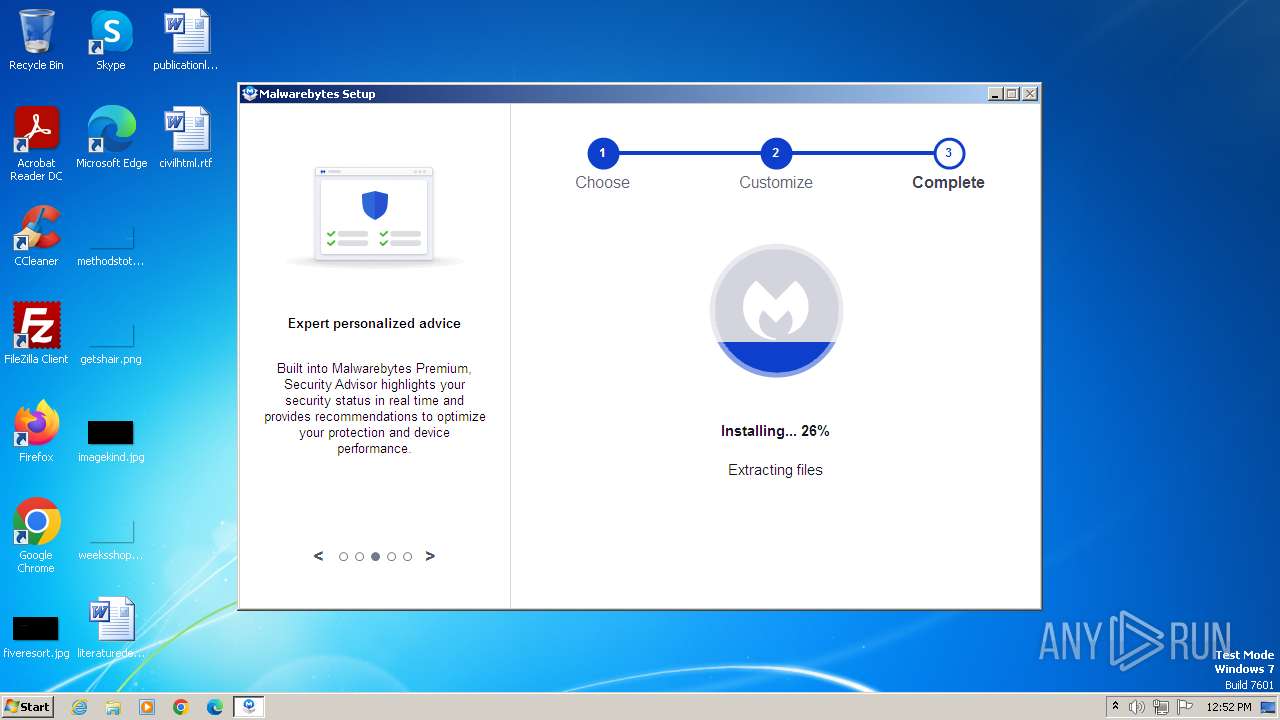Screen dimensions: 1280x720
Task: Select getshair.png desktop file
Action: point(111,343)
